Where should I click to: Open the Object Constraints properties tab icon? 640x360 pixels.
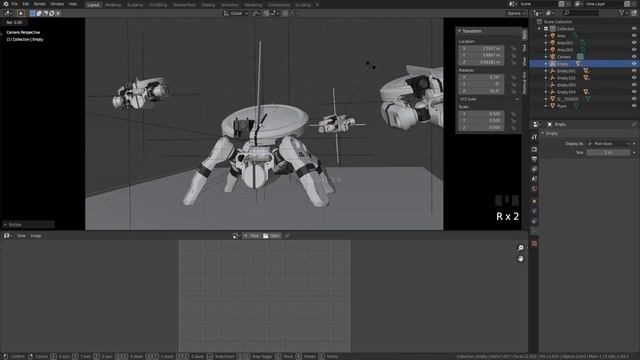534,221
